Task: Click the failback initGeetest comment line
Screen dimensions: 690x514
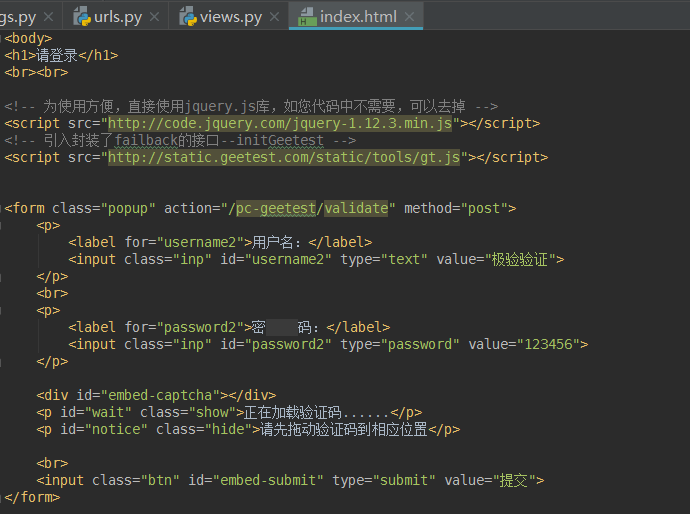Action: point(180,140)
